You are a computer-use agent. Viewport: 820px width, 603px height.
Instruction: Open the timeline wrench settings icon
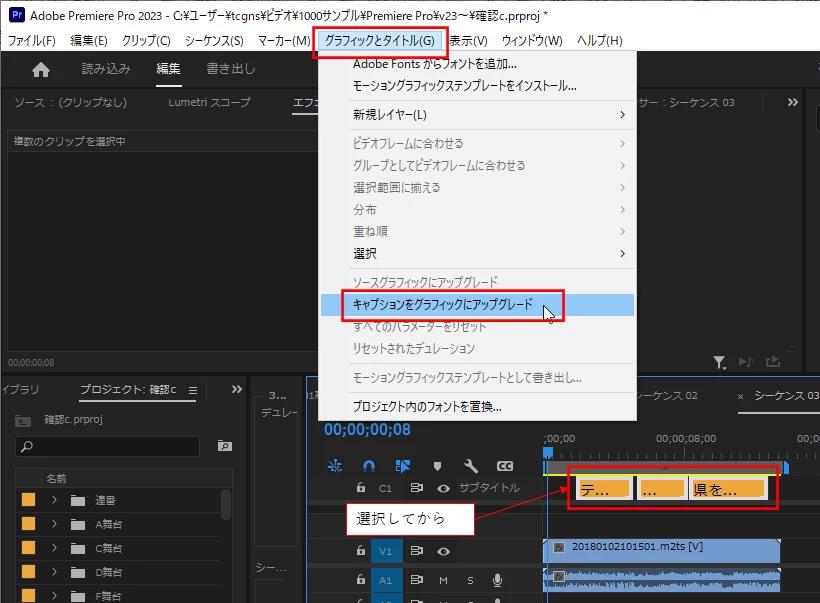(x=470, y=465)
